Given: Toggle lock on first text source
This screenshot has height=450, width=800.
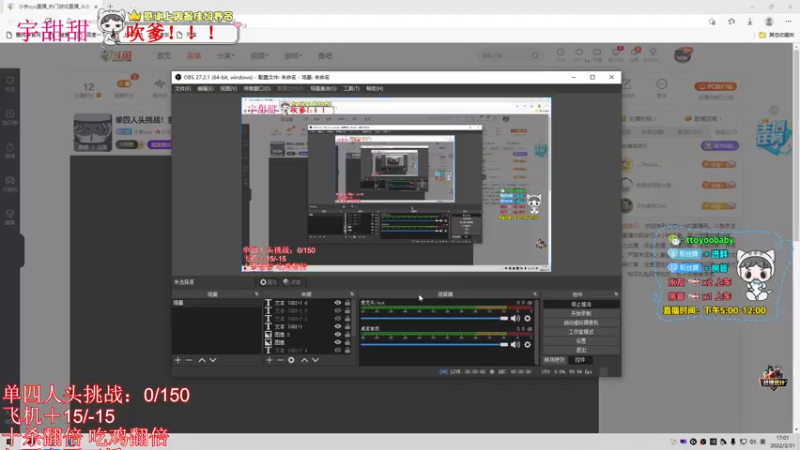Looking at the screenshot, I should click(x=347, y=303).
